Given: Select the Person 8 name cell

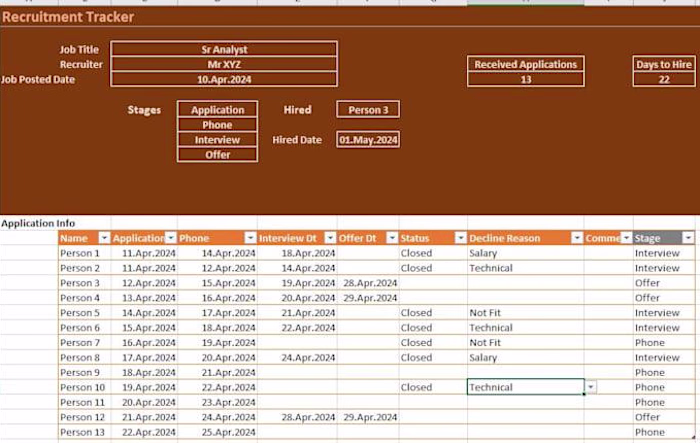Looking at the screenshot, I should [84, 357].
